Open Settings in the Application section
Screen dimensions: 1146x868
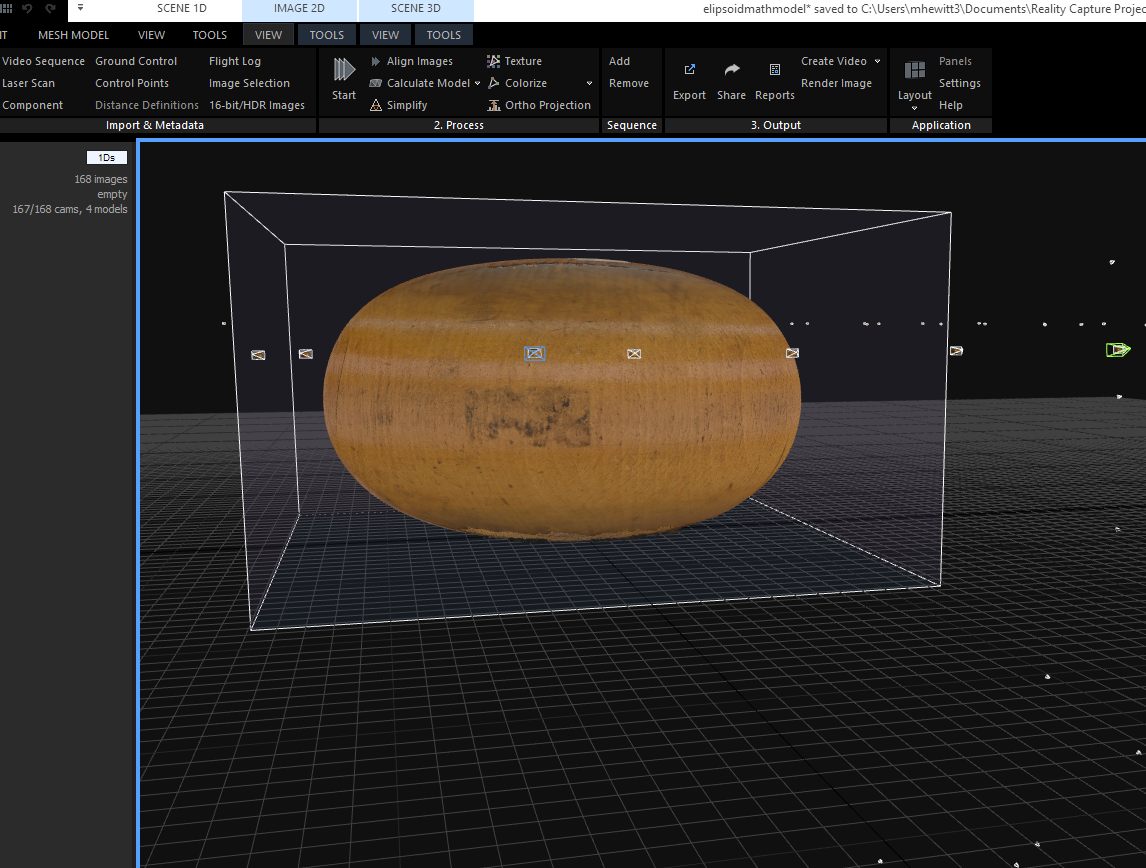[959, 83]
